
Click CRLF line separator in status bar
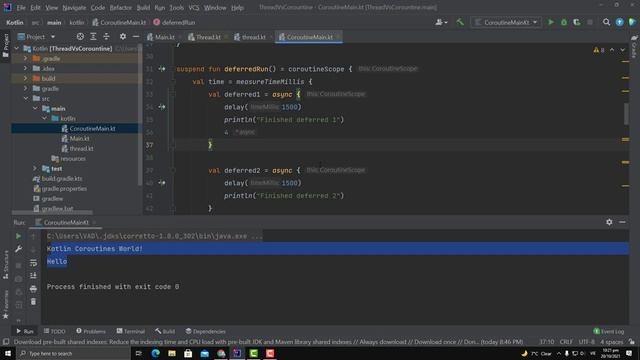[566, 342]
